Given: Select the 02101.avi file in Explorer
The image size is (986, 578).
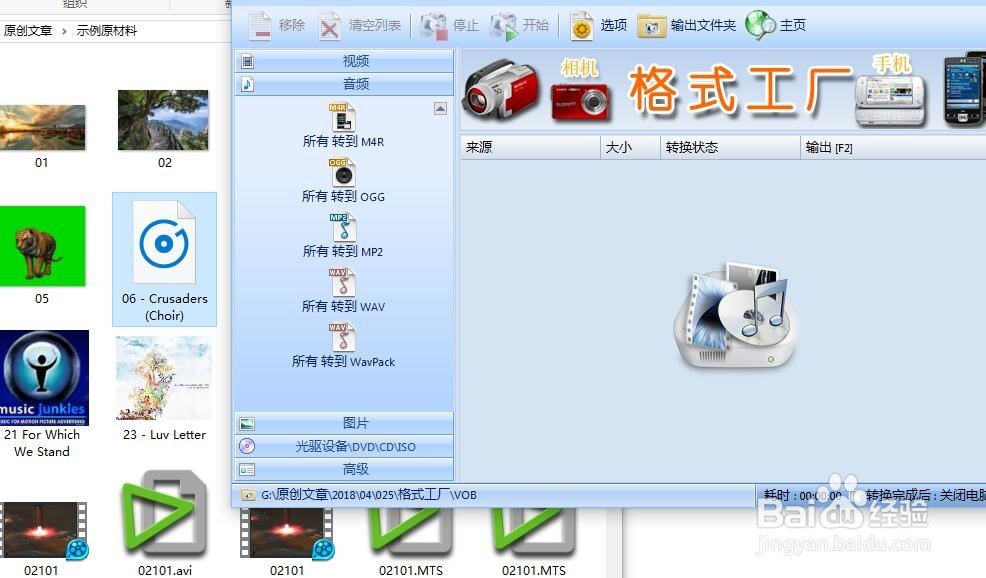Looking at the screenshot, I should tap(165, 523).
